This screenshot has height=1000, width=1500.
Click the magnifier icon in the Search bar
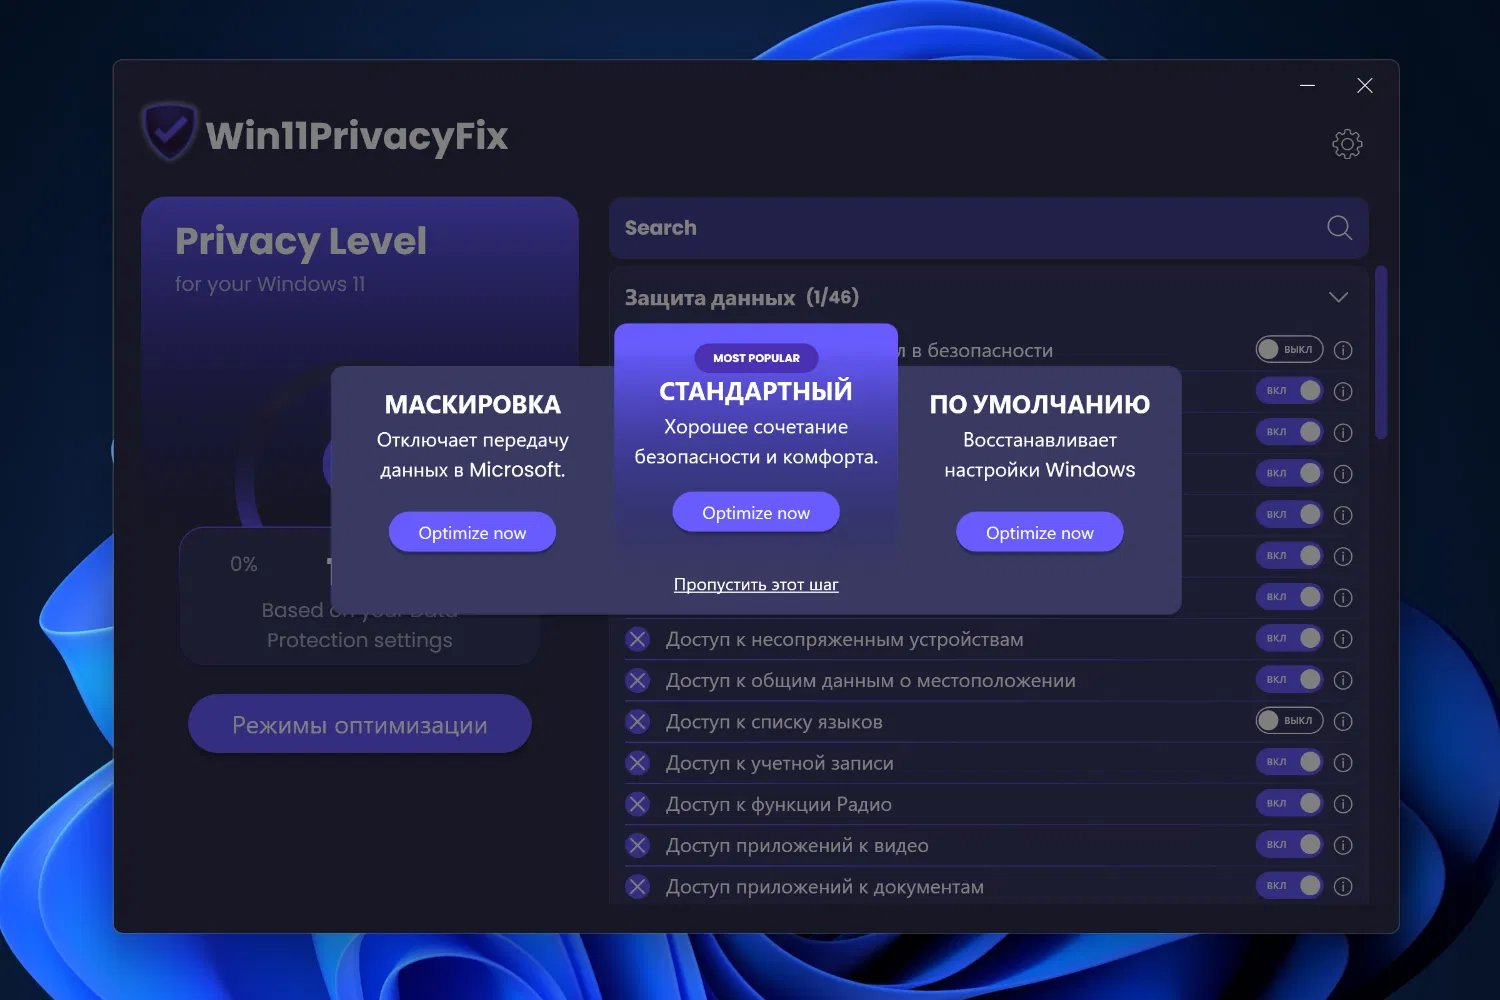[1339, 228]
